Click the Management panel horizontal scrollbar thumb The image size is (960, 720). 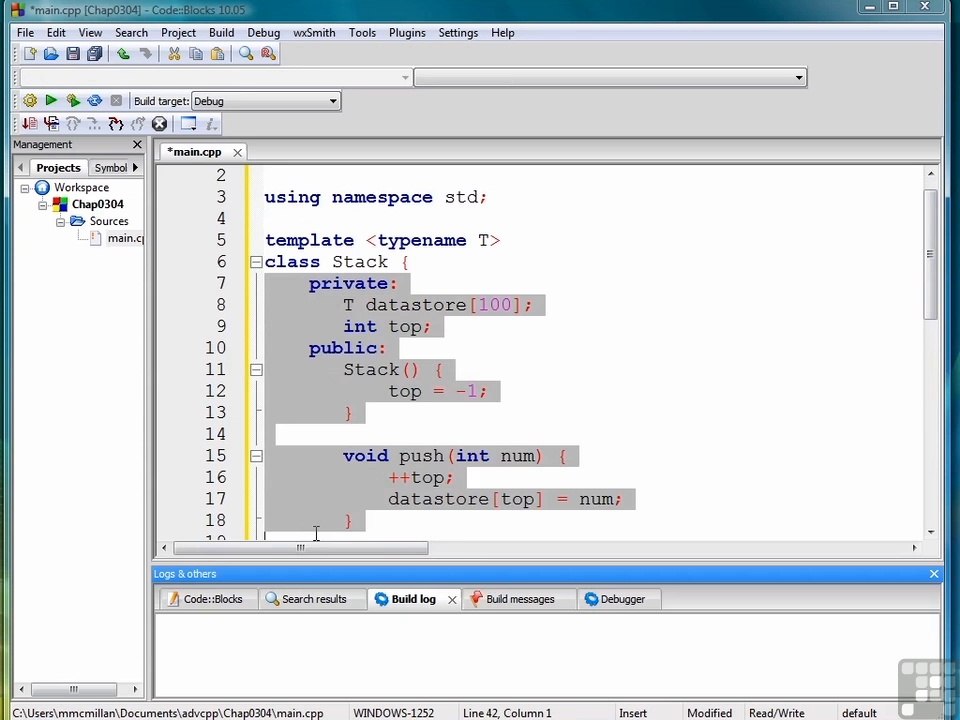pos(73,689)
